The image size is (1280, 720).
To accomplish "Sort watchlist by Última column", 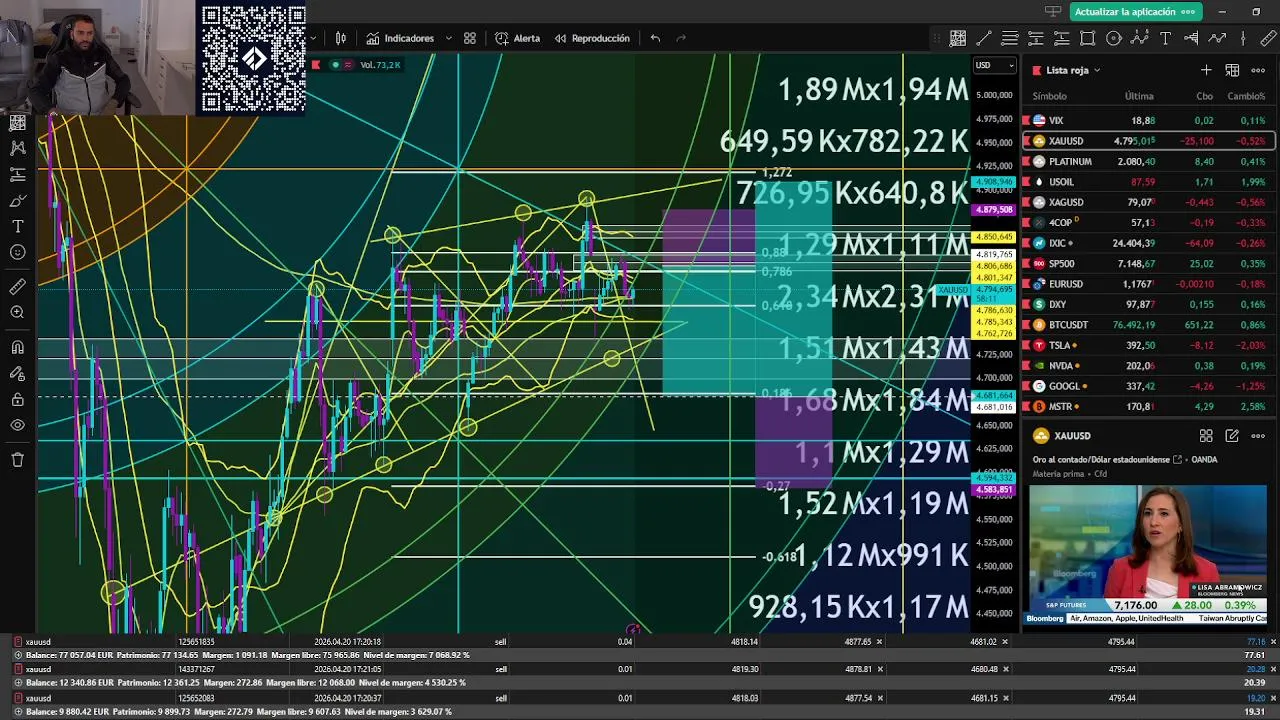I will (x=1139, y=96).
